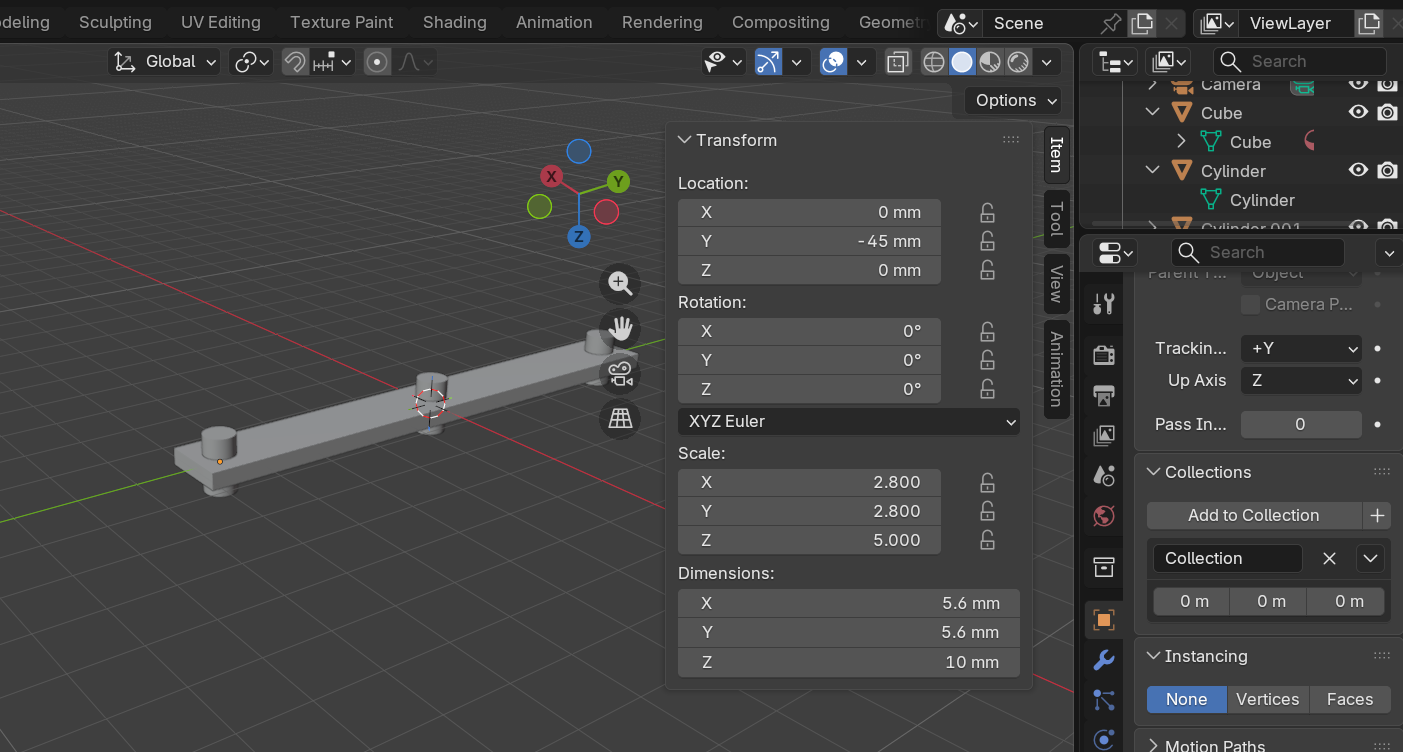This screenshot has width=1403, height=752.
Task: Toggle X-ray mode in viewport header
Action: 898,62
